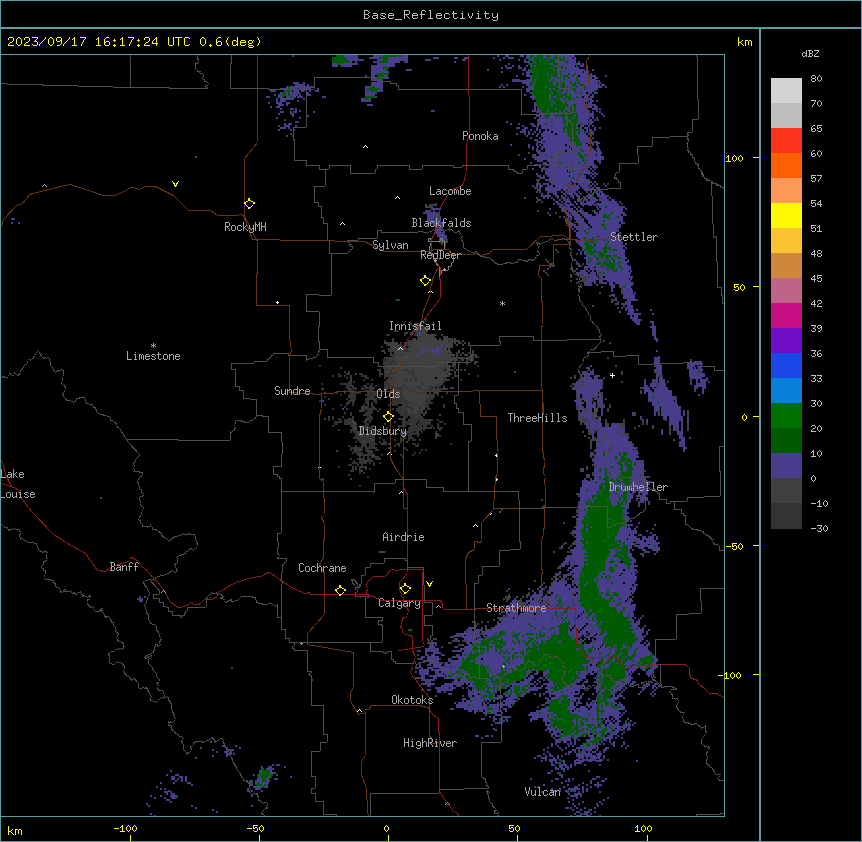Image resolution: width=862 pixels, height=842 pixels.
Task: Click the Lake Louise label
Action: pos(18,484)
